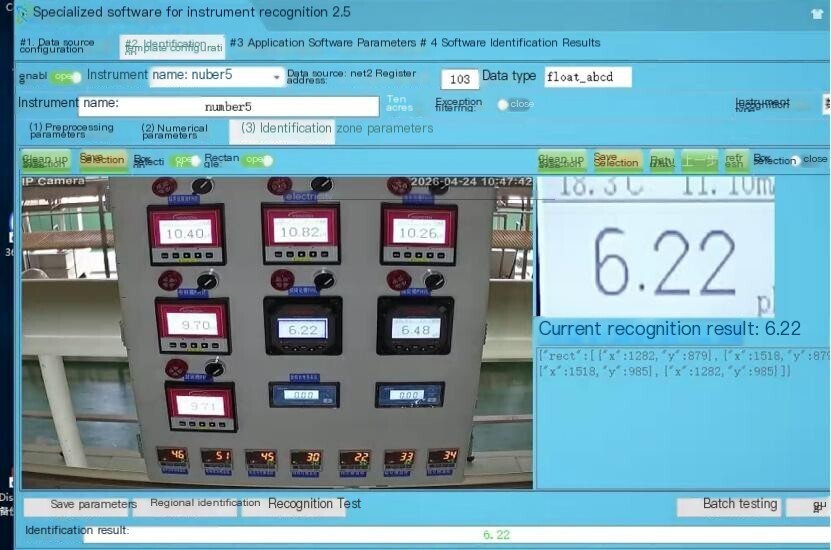Open the Instrument name dropdown showing nuber5
Viewport: 831px width, 550px height.
point(217,76)
